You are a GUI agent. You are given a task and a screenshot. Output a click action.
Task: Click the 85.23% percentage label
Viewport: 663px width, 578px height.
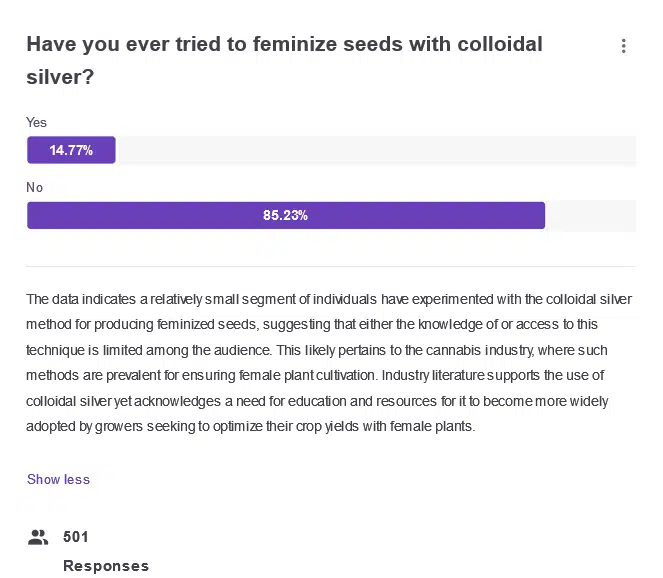click(285, 215)
